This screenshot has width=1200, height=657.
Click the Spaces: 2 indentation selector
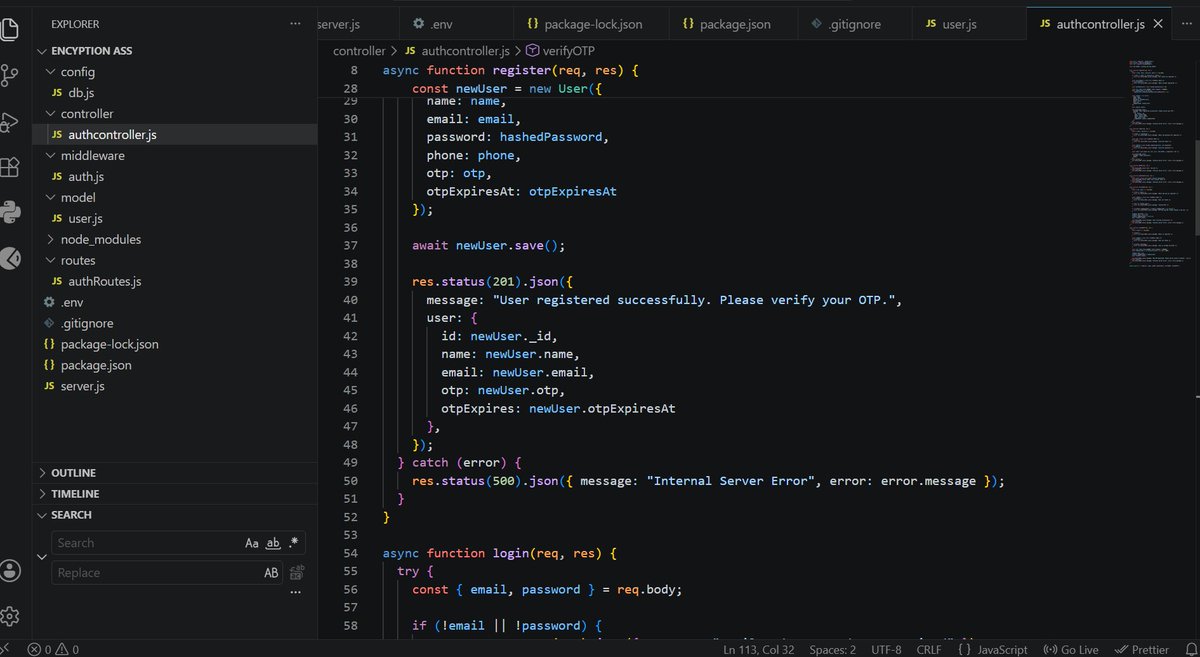832,649
